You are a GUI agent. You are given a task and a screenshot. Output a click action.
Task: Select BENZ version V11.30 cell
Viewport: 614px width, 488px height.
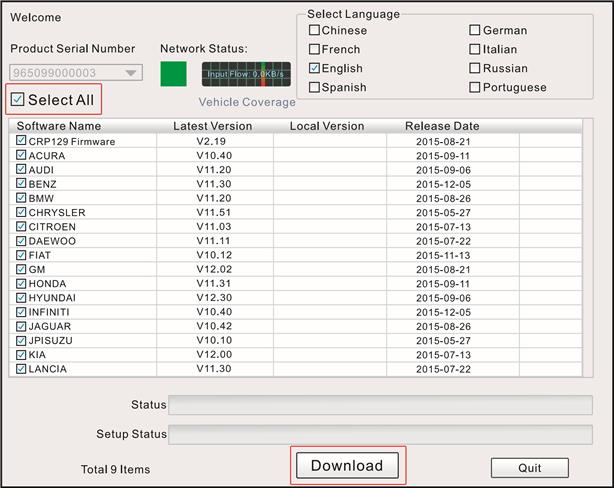pyautogui.click(x=214, y=184)
